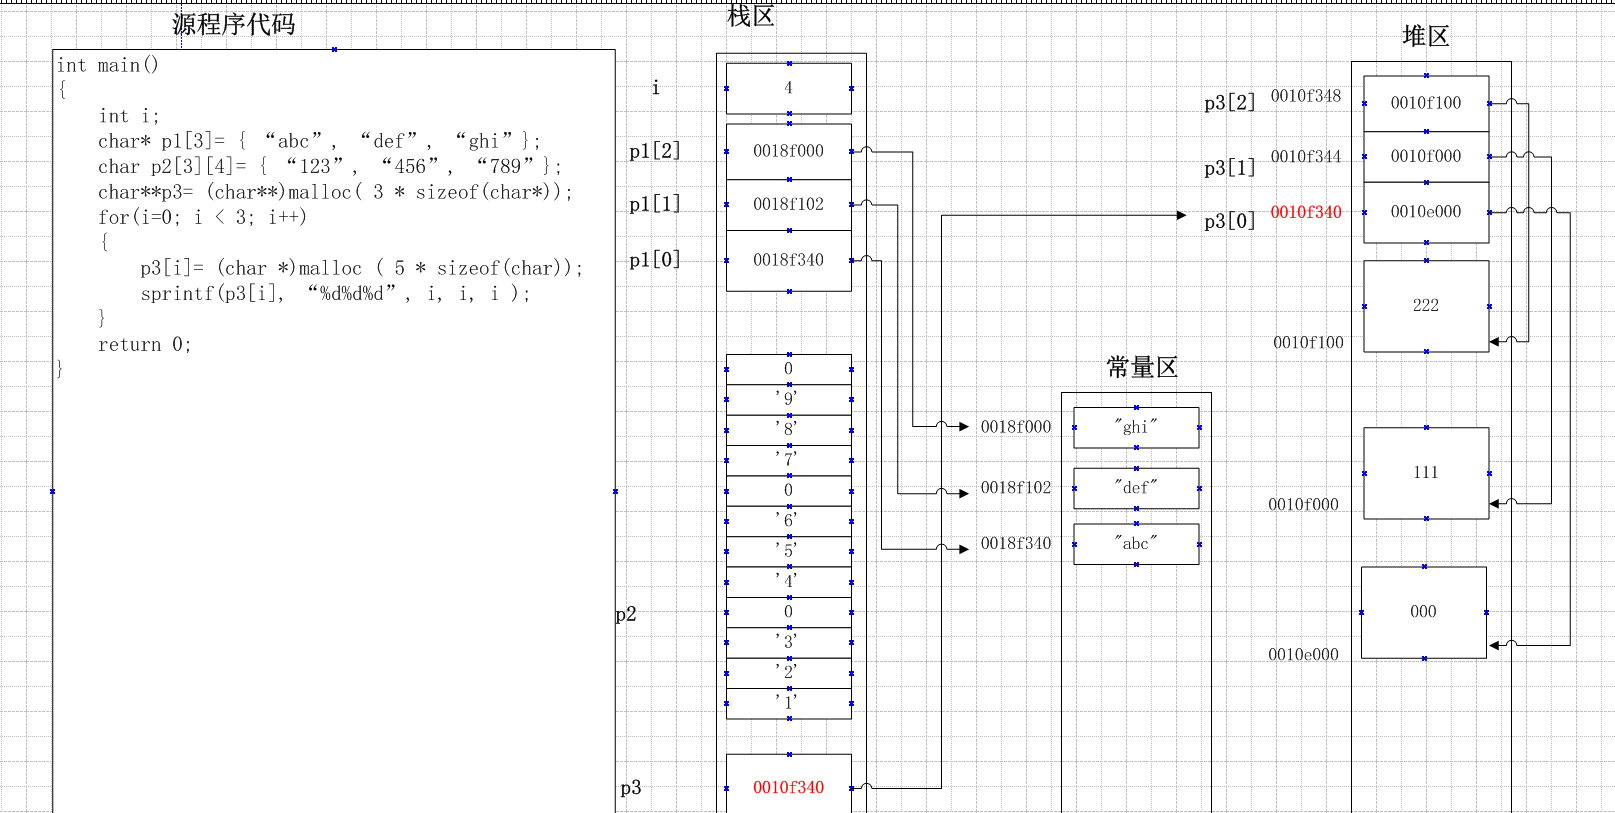Viewport: 1615px width, 813px height.
Task: Select the heap block containing 000
Action: click(1424, 612)
